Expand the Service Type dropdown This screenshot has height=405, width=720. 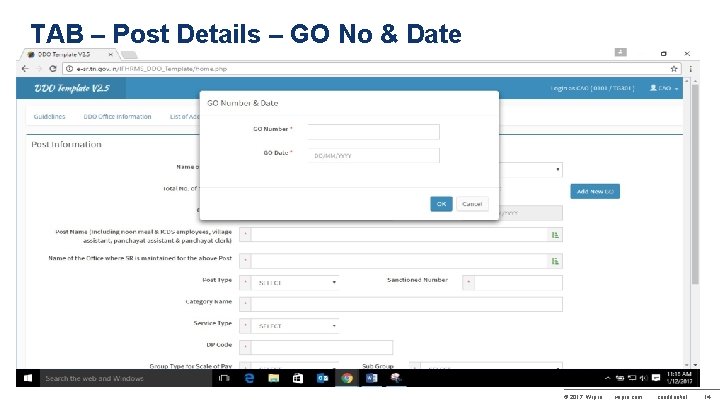point(295,326)
